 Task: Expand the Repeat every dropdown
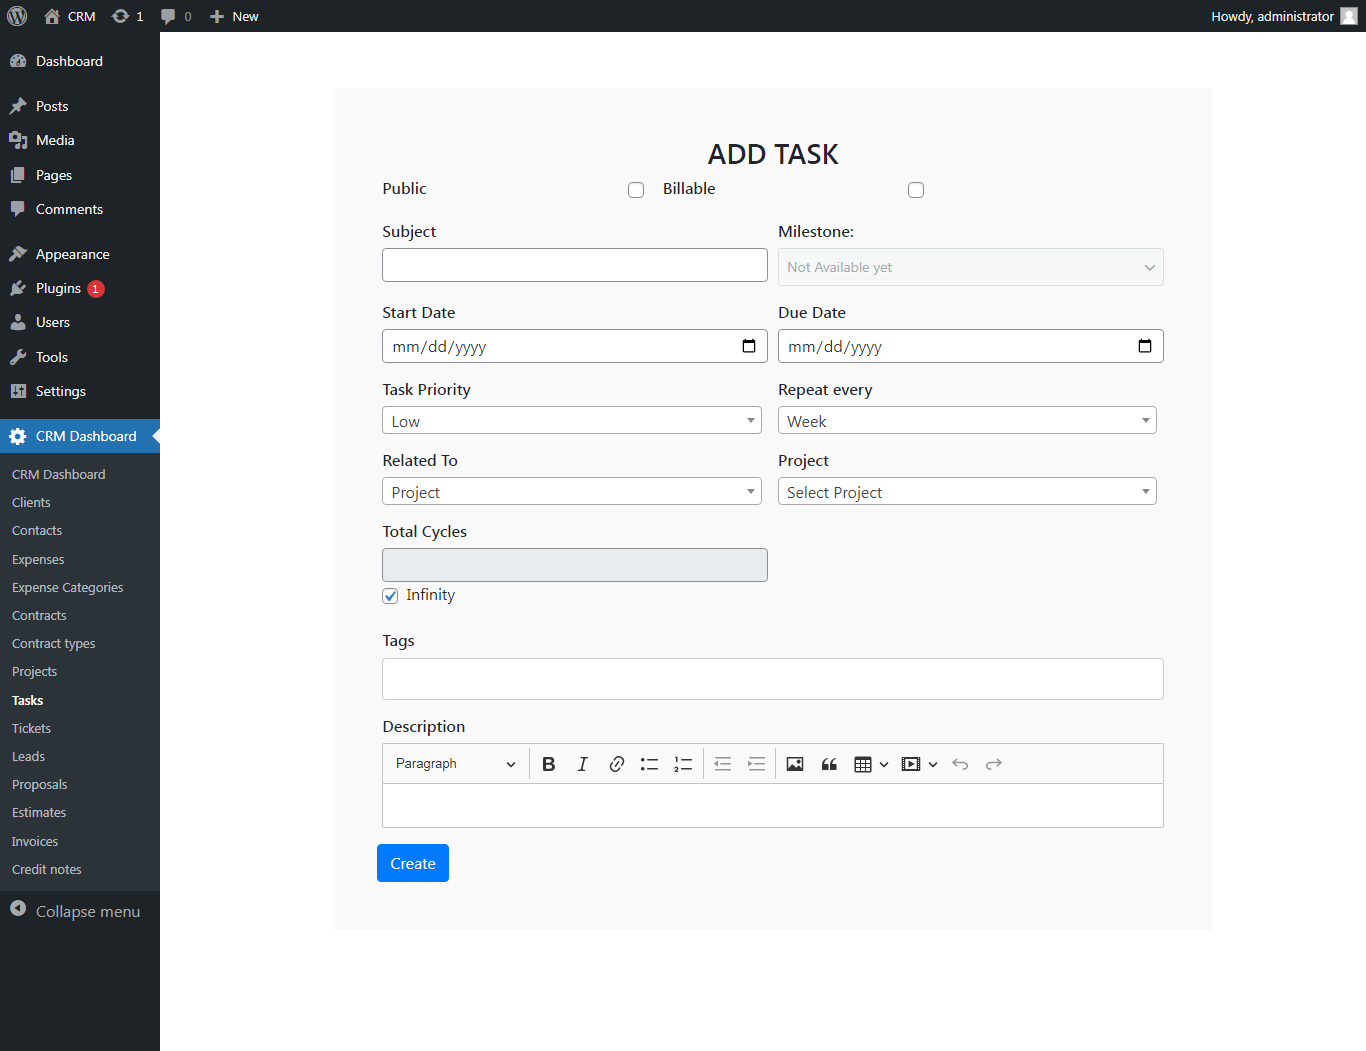tap(966, 420)
